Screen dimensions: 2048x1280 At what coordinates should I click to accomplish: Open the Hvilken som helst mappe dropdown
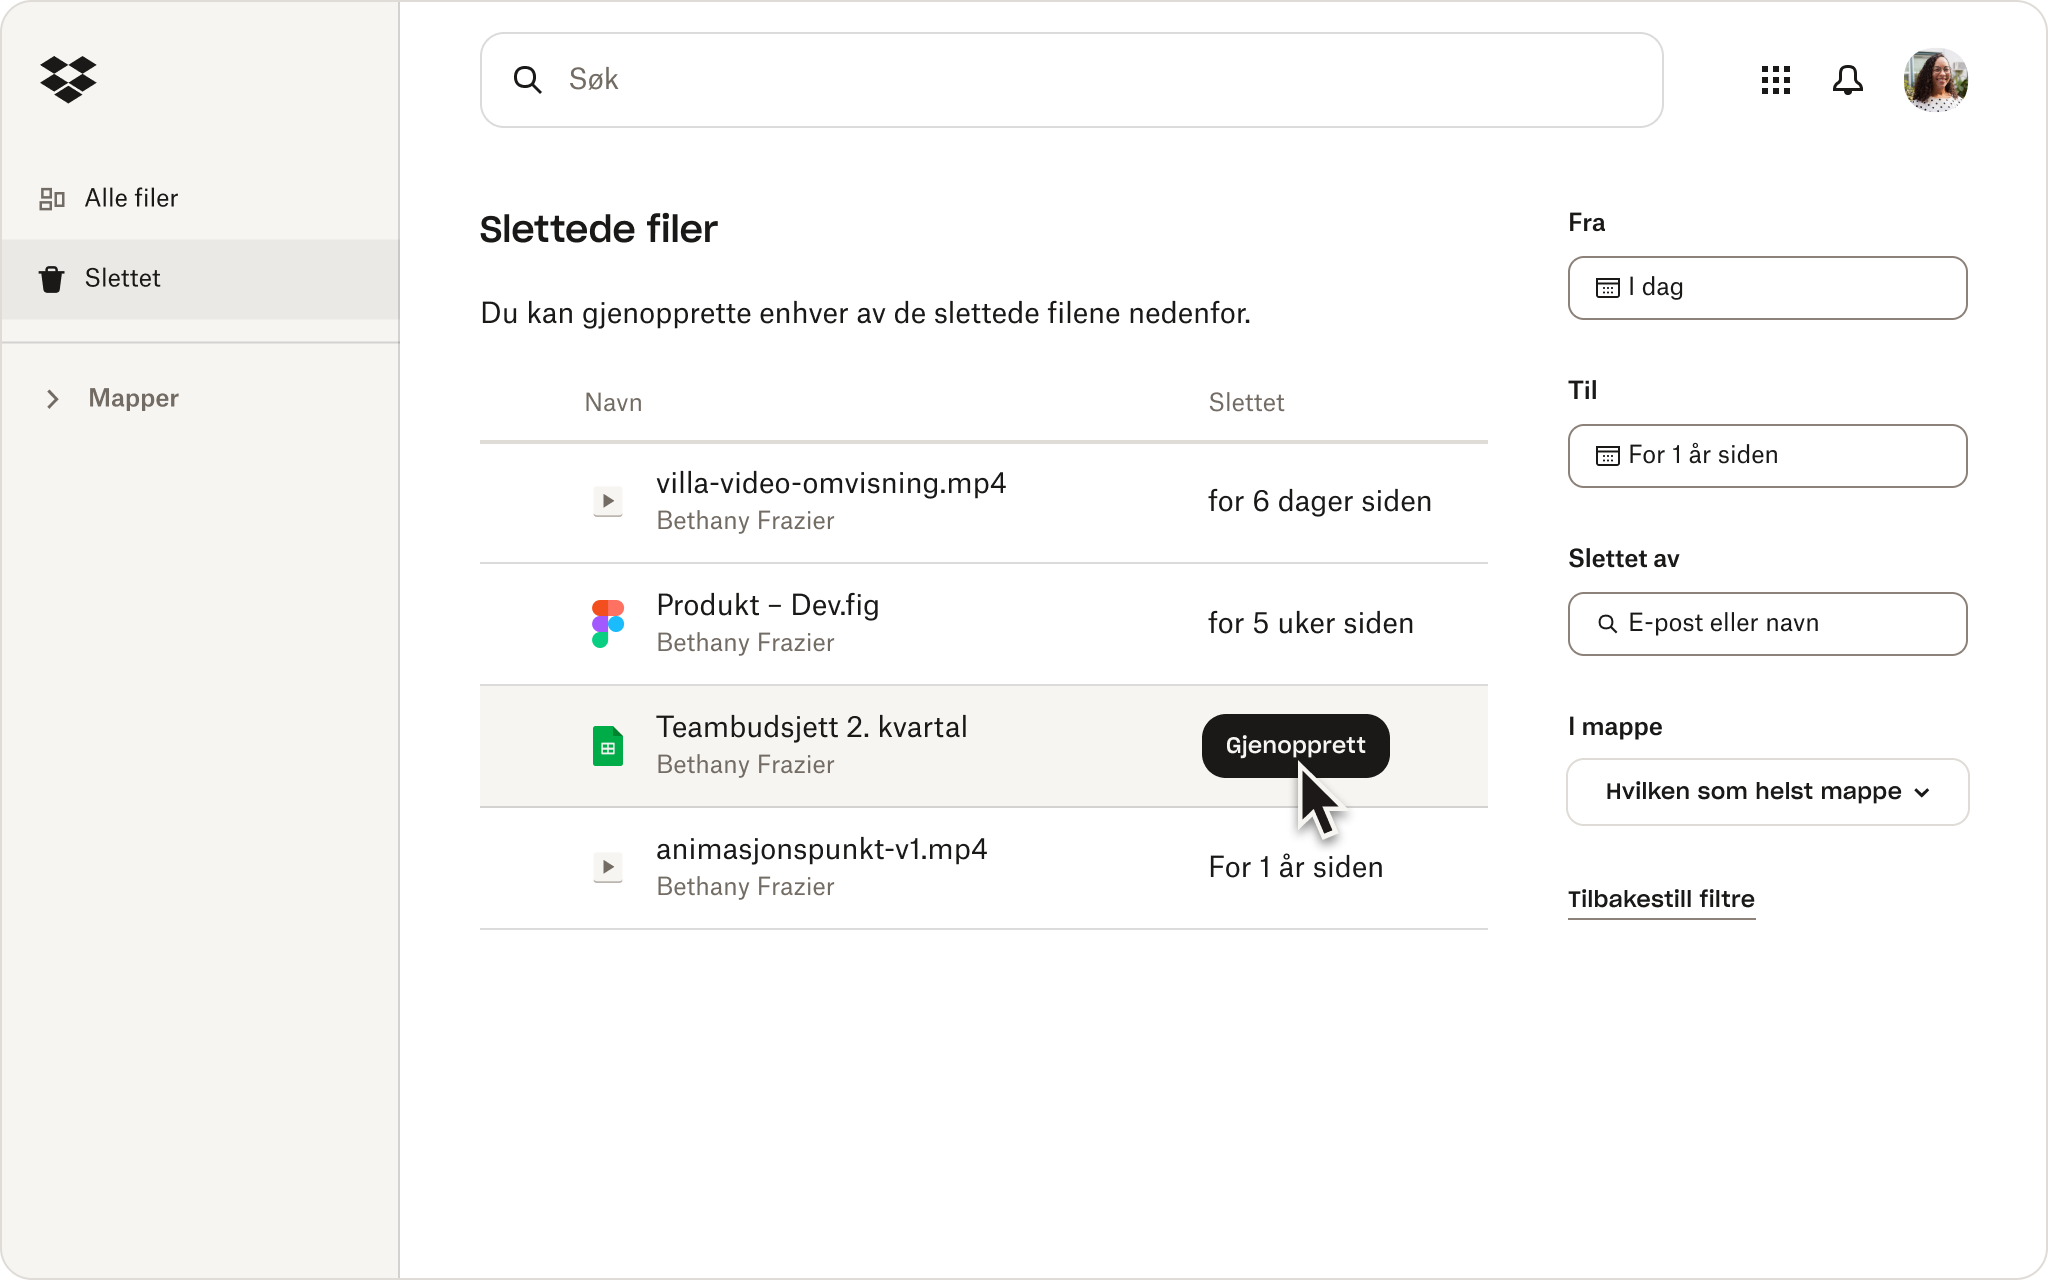pyautogui.click(x=1768, y=792)
